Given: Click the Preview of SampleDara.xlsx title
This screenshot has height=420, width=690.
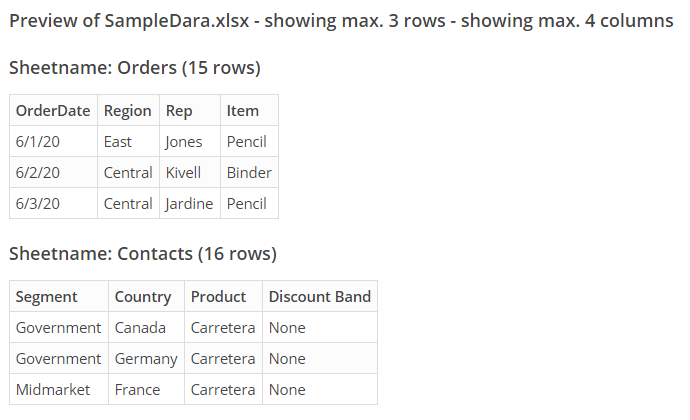Looking at the screenshot, I should pos(341,21).
